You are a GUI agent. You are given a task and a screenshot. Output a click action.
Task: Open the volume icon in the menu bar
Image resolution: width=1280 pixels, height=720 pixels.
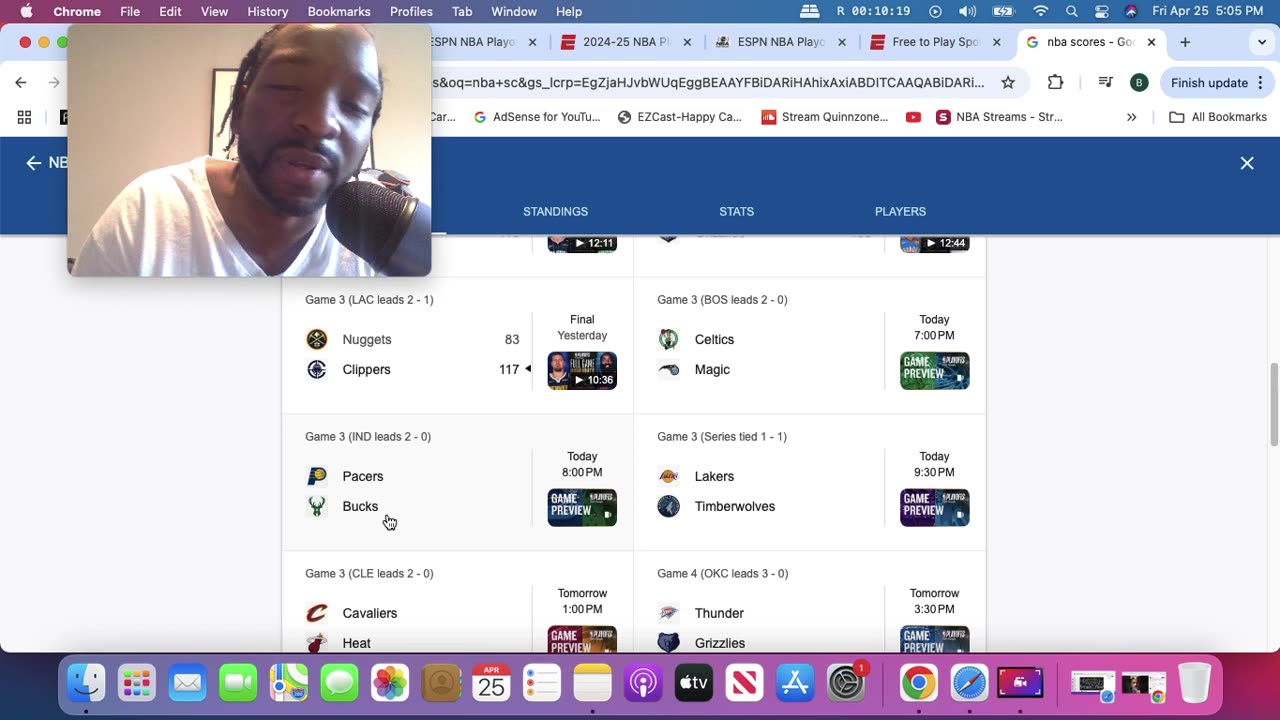(x=967, y=11)
